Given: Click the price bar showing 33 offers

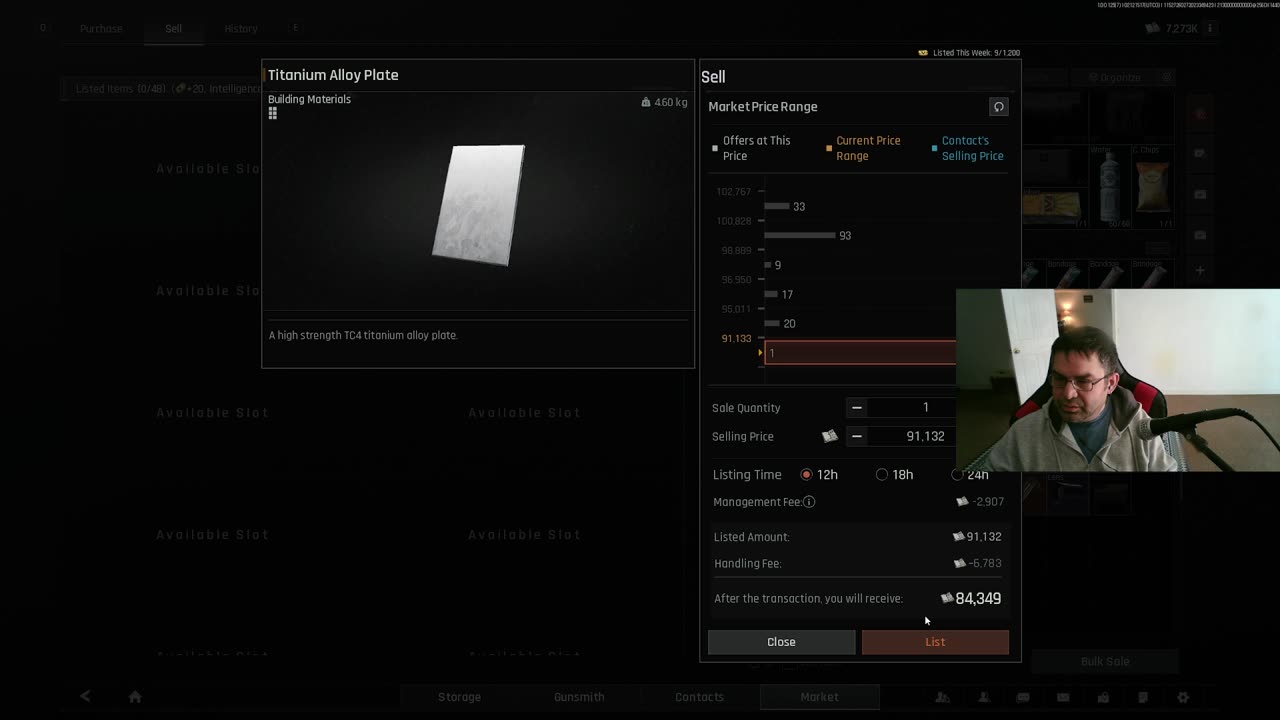Looking at the screenshot, I should click(776, 206).
